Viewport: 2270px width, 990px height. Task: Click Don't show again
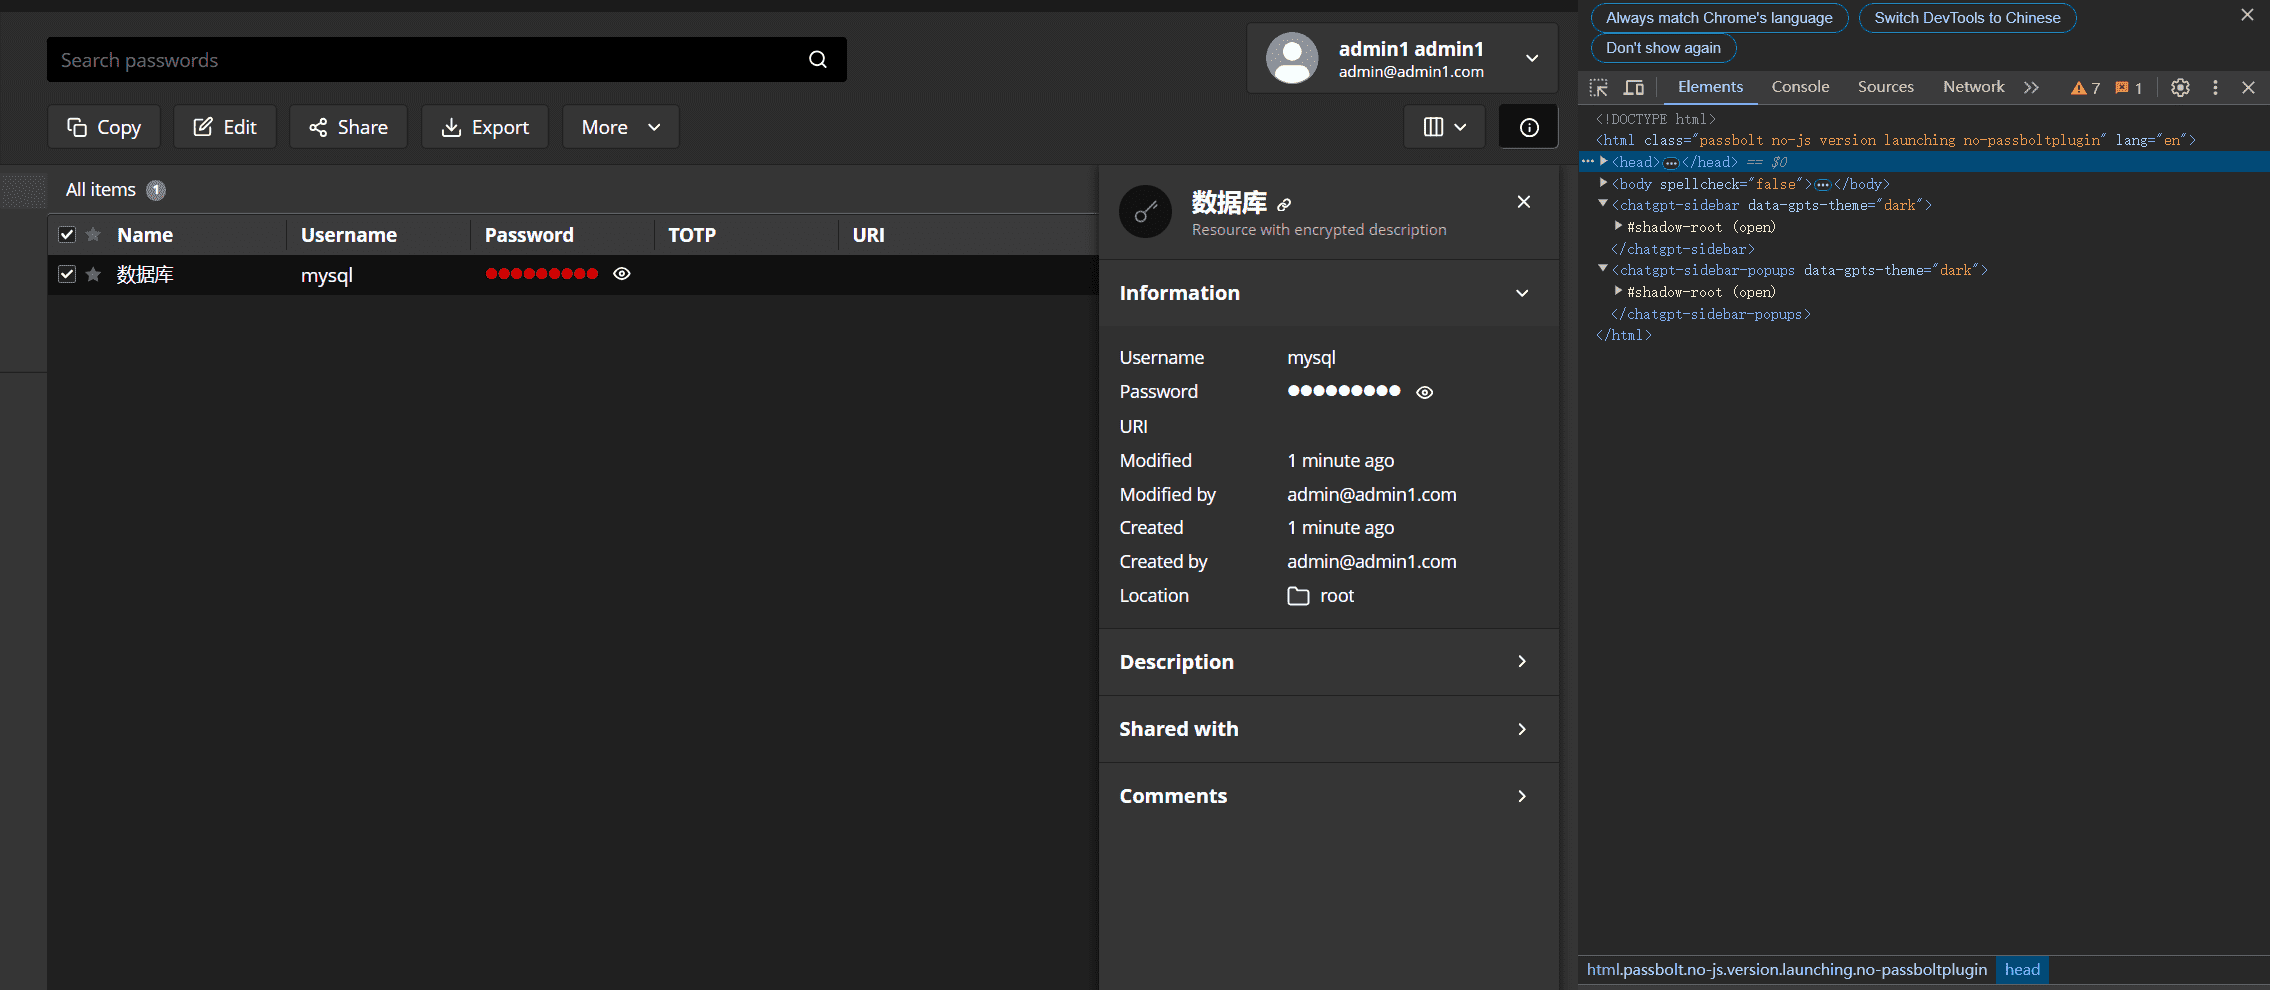point(1663,48)
